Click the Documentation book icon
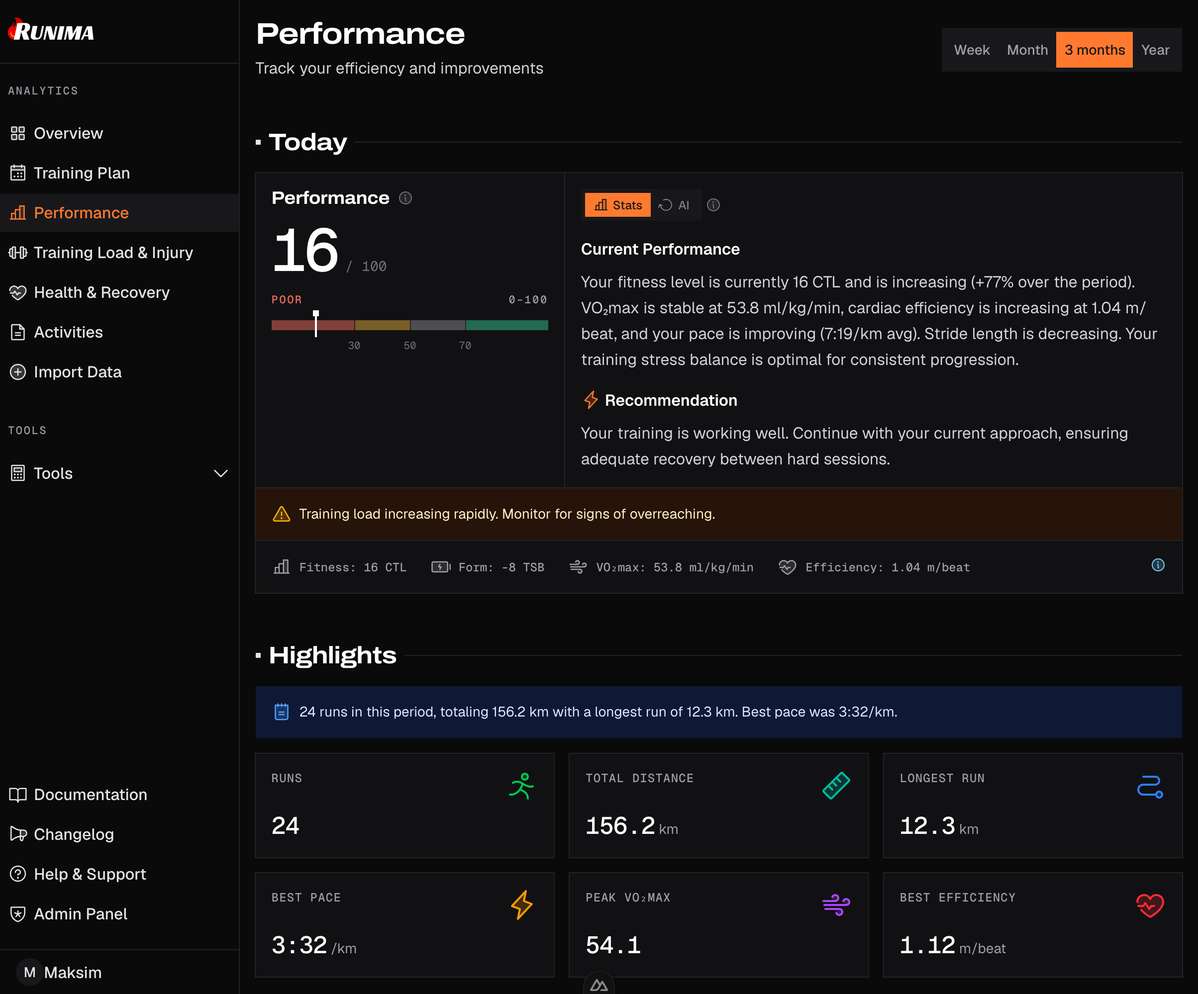This screenshot has width=1198, height=994. click(18, 795)
